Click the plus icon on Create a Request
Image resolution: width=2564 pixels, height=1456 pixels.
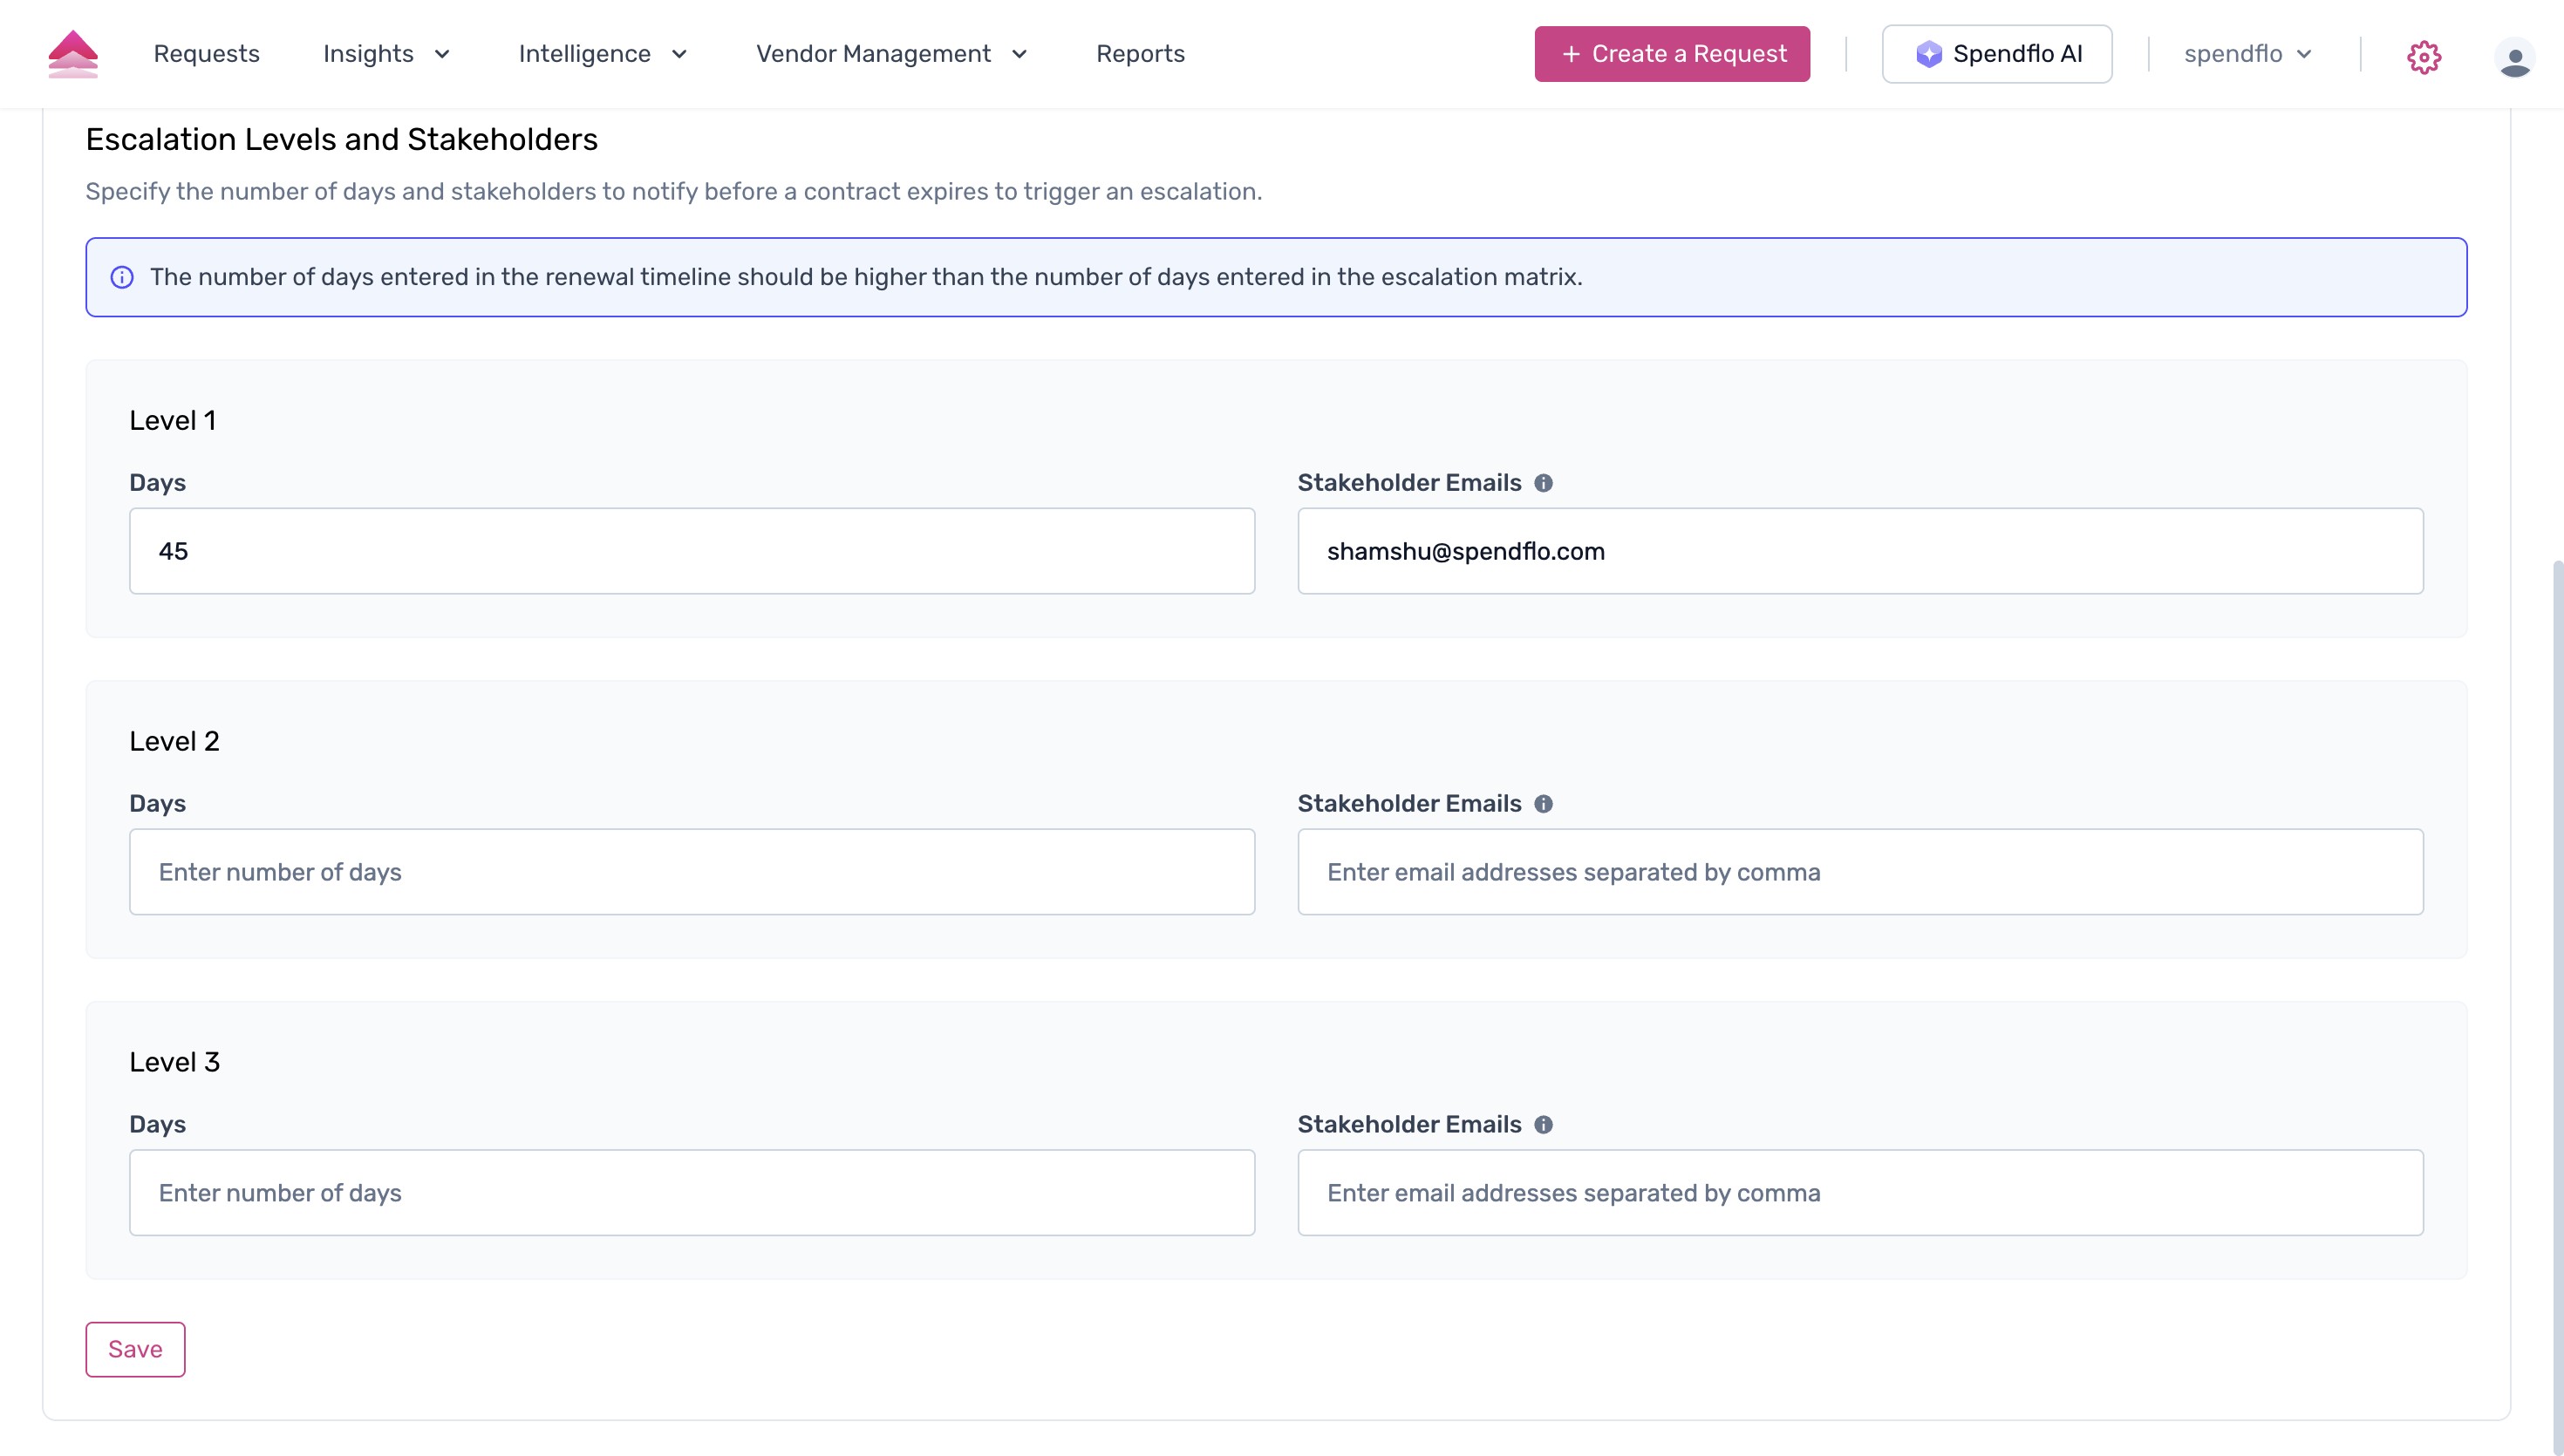pos(1570,54)
